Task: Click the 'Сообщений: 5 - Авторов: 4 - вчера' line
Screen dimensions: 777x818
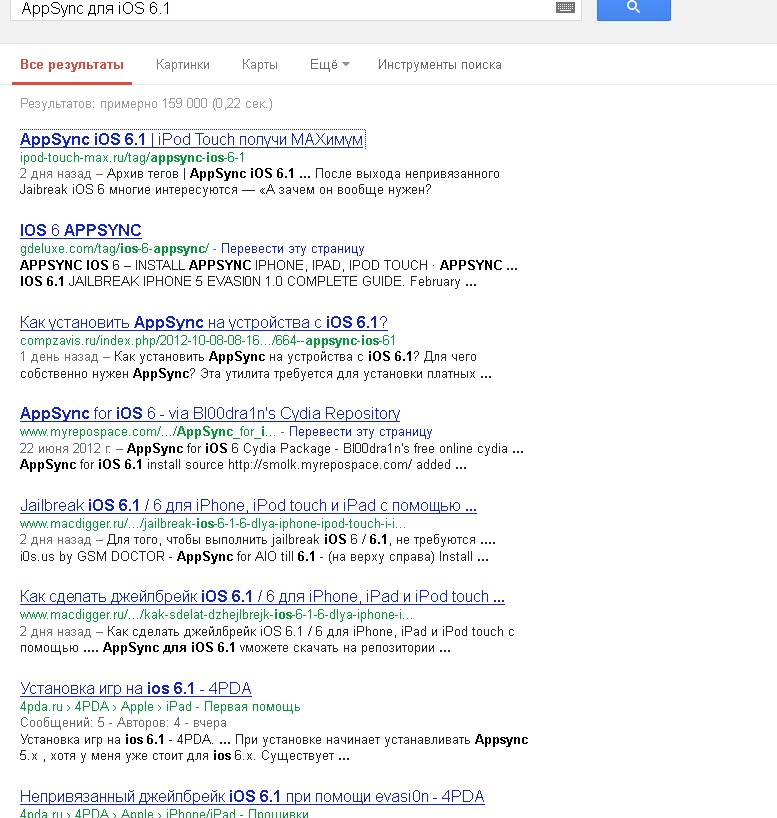Action: 123,723
